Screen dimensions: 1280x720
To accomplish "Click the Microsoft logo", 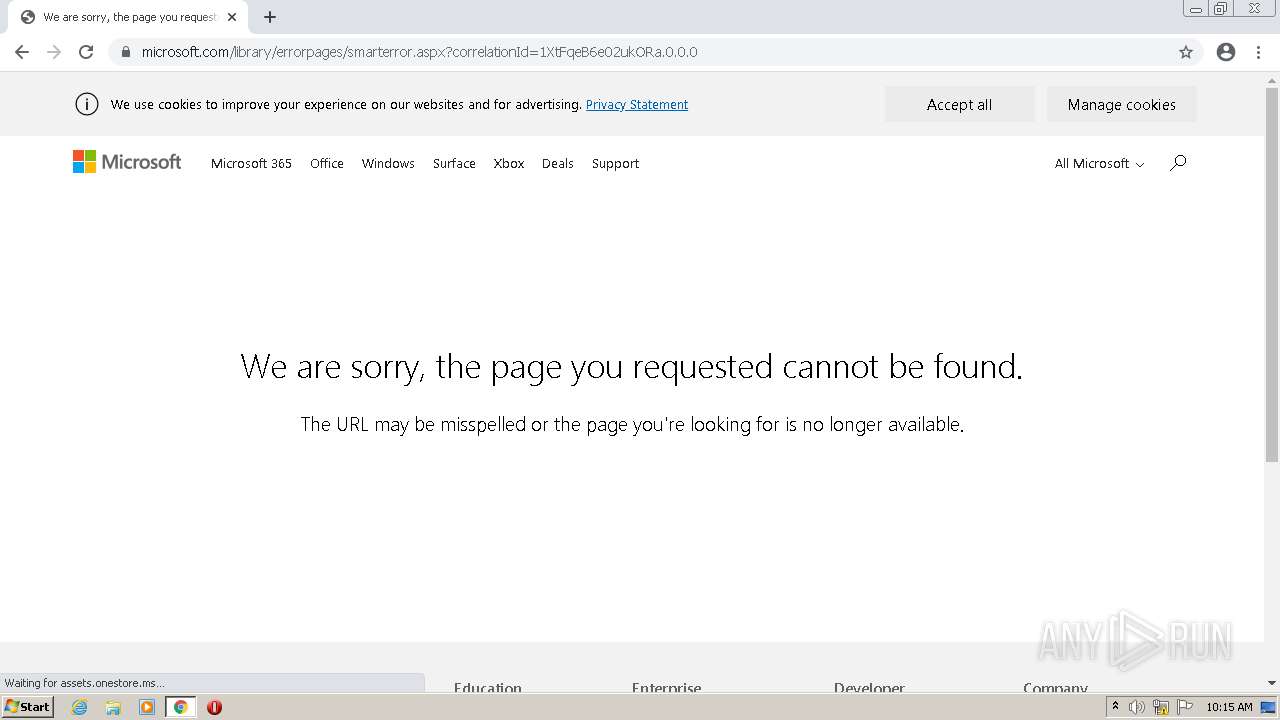I will 127,162.
